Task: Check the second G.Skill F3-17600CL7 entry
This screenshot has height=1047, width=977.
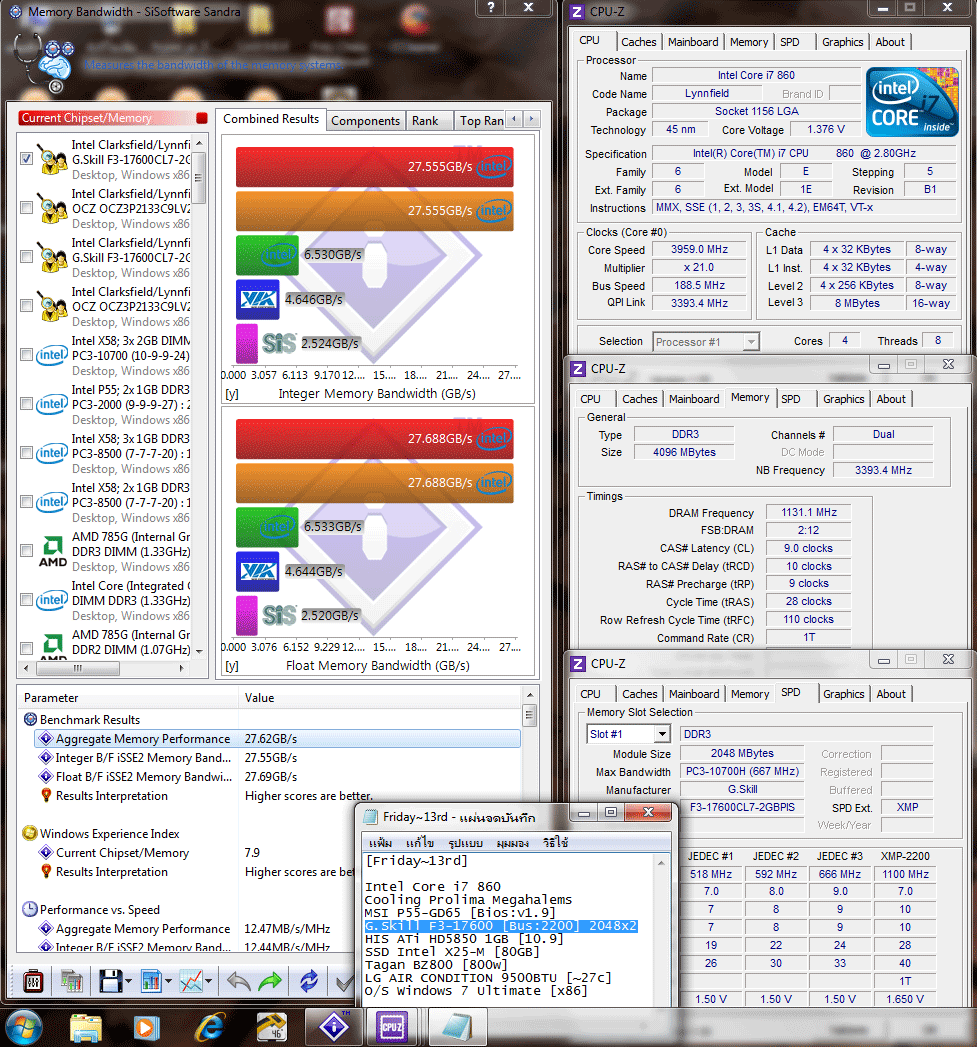Action: click(27, 256)
